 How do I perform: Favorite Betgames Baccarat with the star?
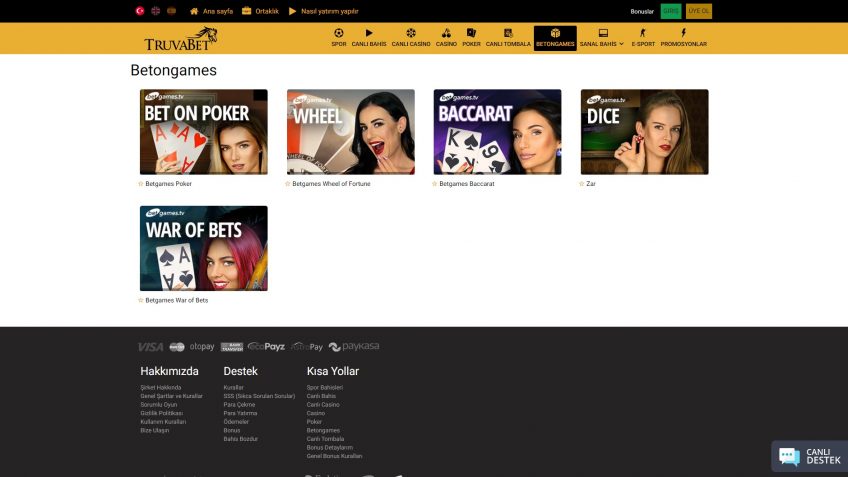click(435, 184)
